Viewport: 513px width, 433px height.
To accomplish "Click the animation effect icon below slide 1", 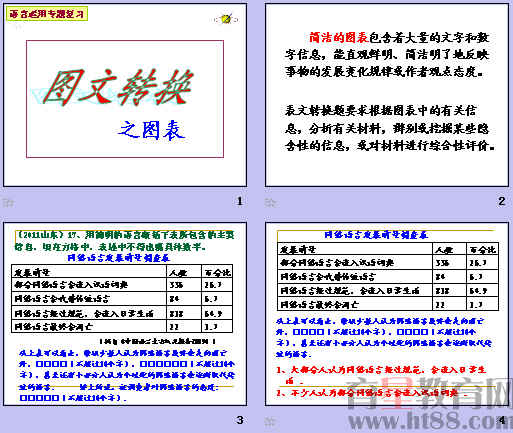I will point(8,202).
